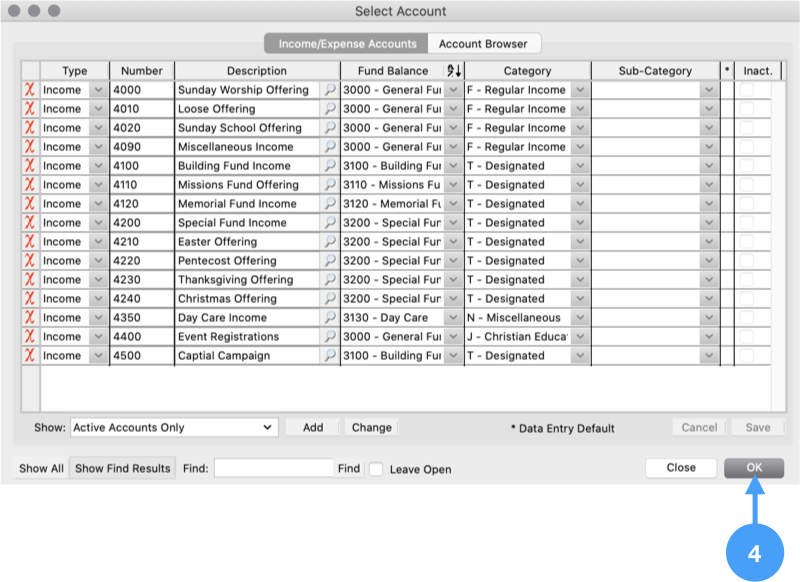Mark Miscellaneous Income account as inactive
The height and width of the screenshot is (582, 800).
747,147
